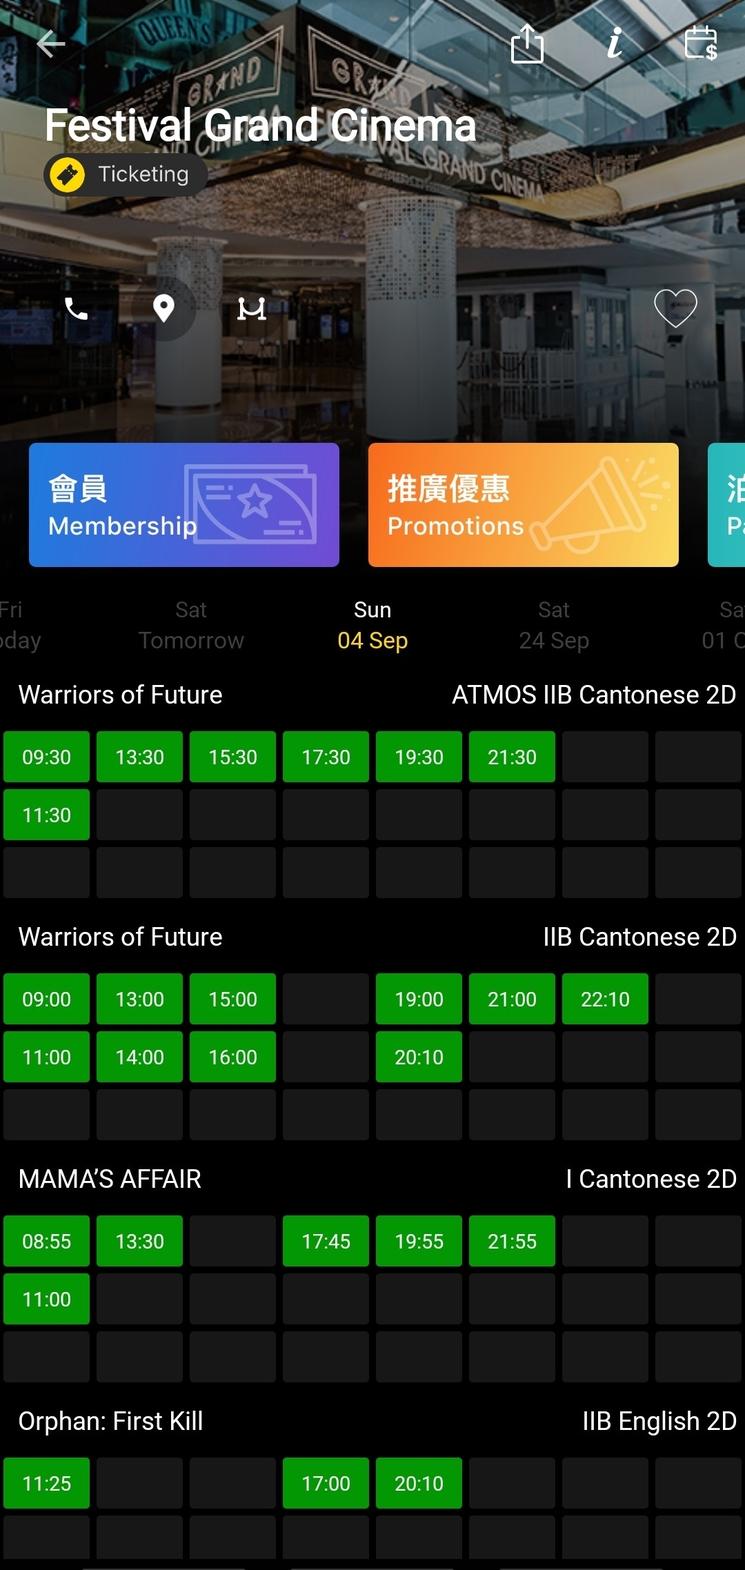Switch to the Sat Tomorrow date tab

tap(191, 625)
